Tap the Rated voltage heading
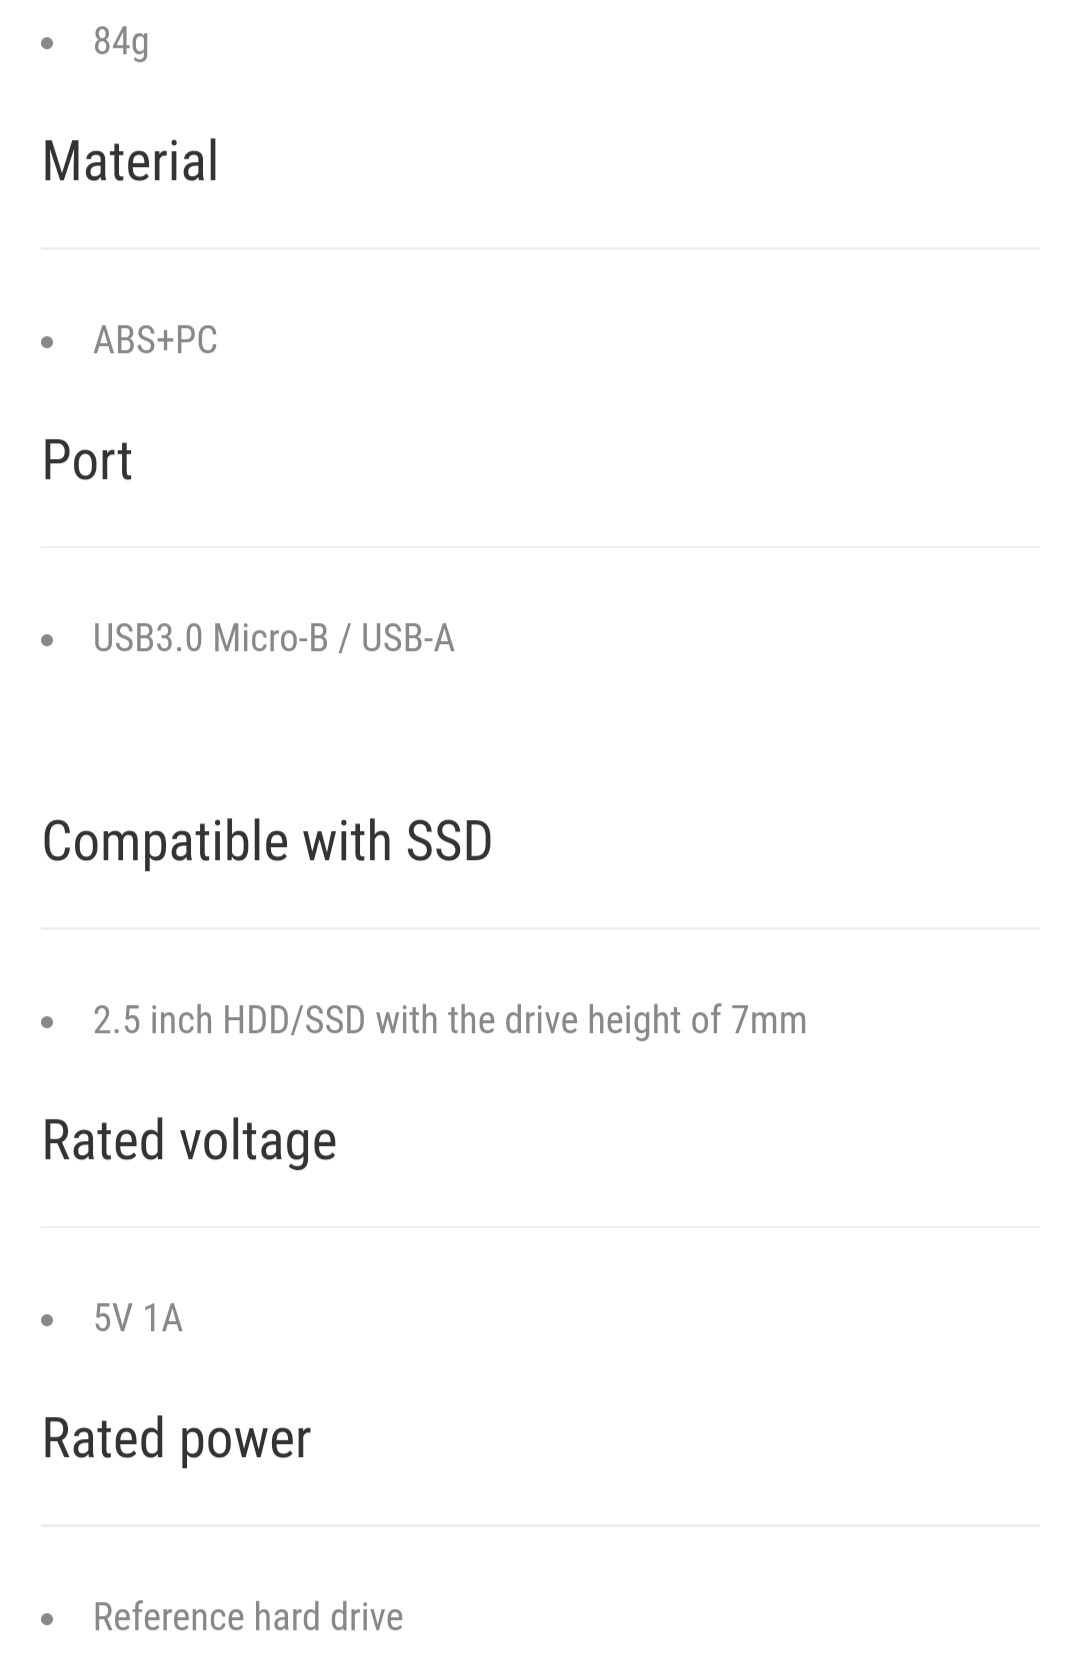 tap(189, 1140)
